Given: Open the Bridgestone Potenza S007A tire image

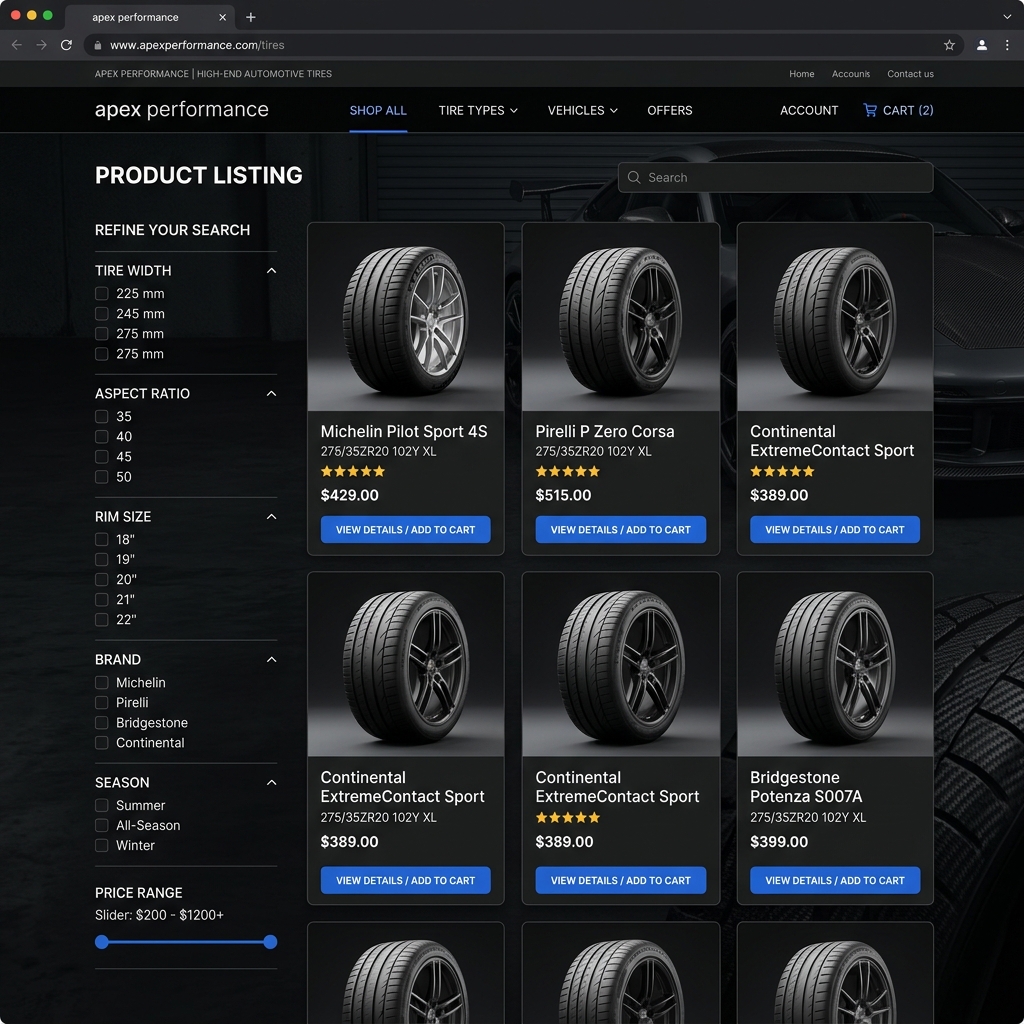Looking at the screenshot, I should 835,665.
